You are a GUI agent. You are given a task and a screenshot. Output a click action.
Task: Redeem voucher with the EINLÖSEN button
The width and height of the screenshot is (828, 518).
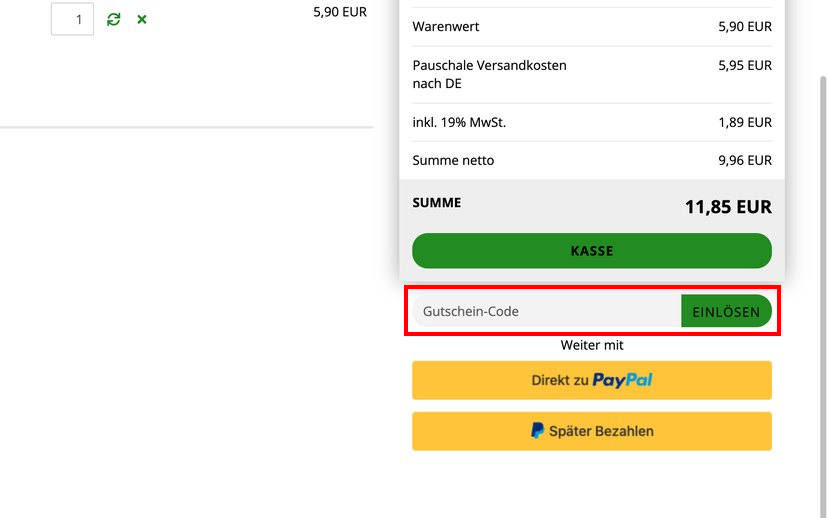coord(726,311)
